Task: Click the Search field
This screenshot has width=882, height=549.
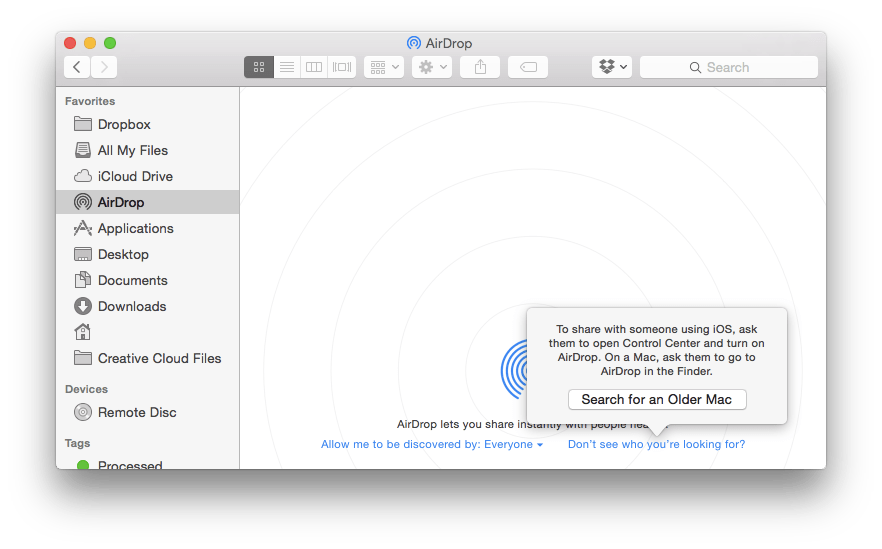Action: click(729, 67)
